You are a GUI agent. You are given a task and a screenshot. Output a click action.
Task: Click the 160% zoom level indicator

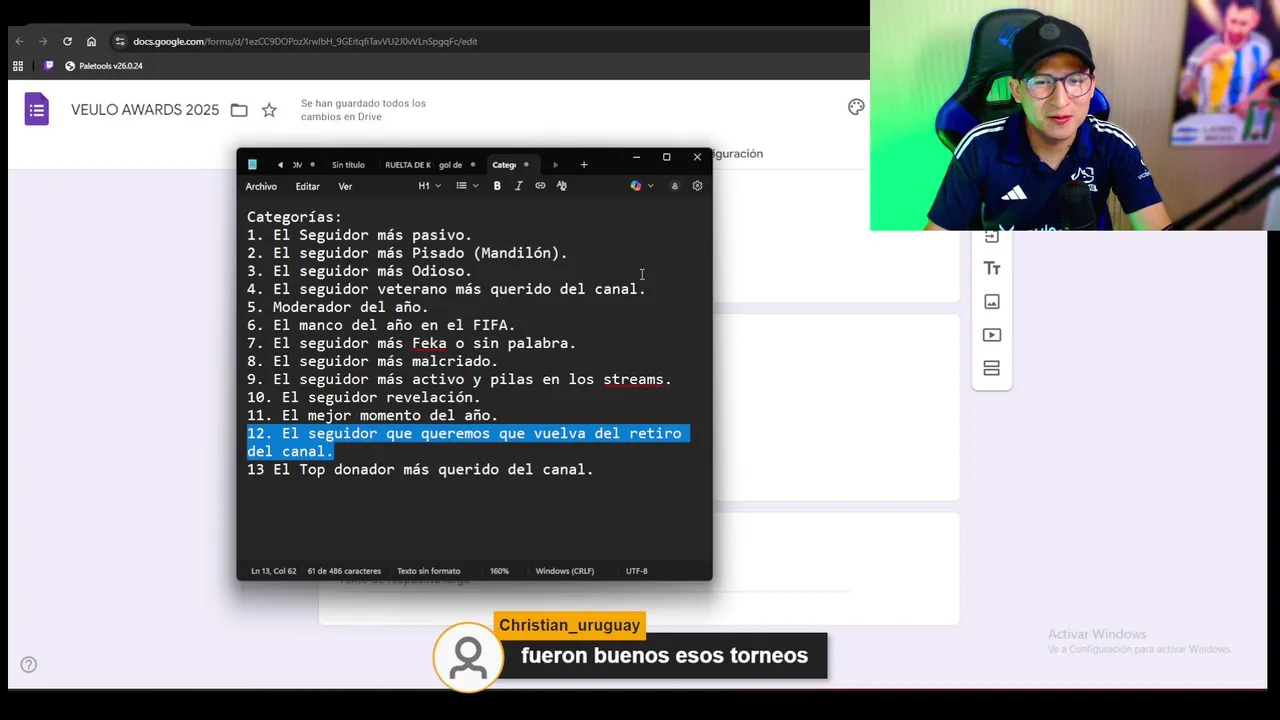point(499,571)
